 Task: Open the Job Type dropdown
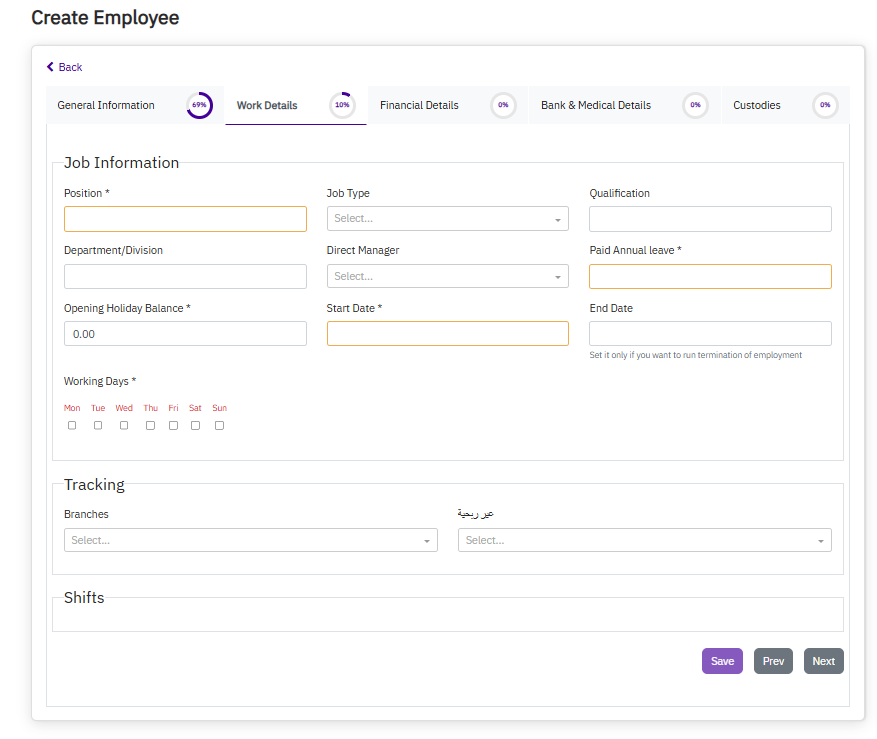447,219
